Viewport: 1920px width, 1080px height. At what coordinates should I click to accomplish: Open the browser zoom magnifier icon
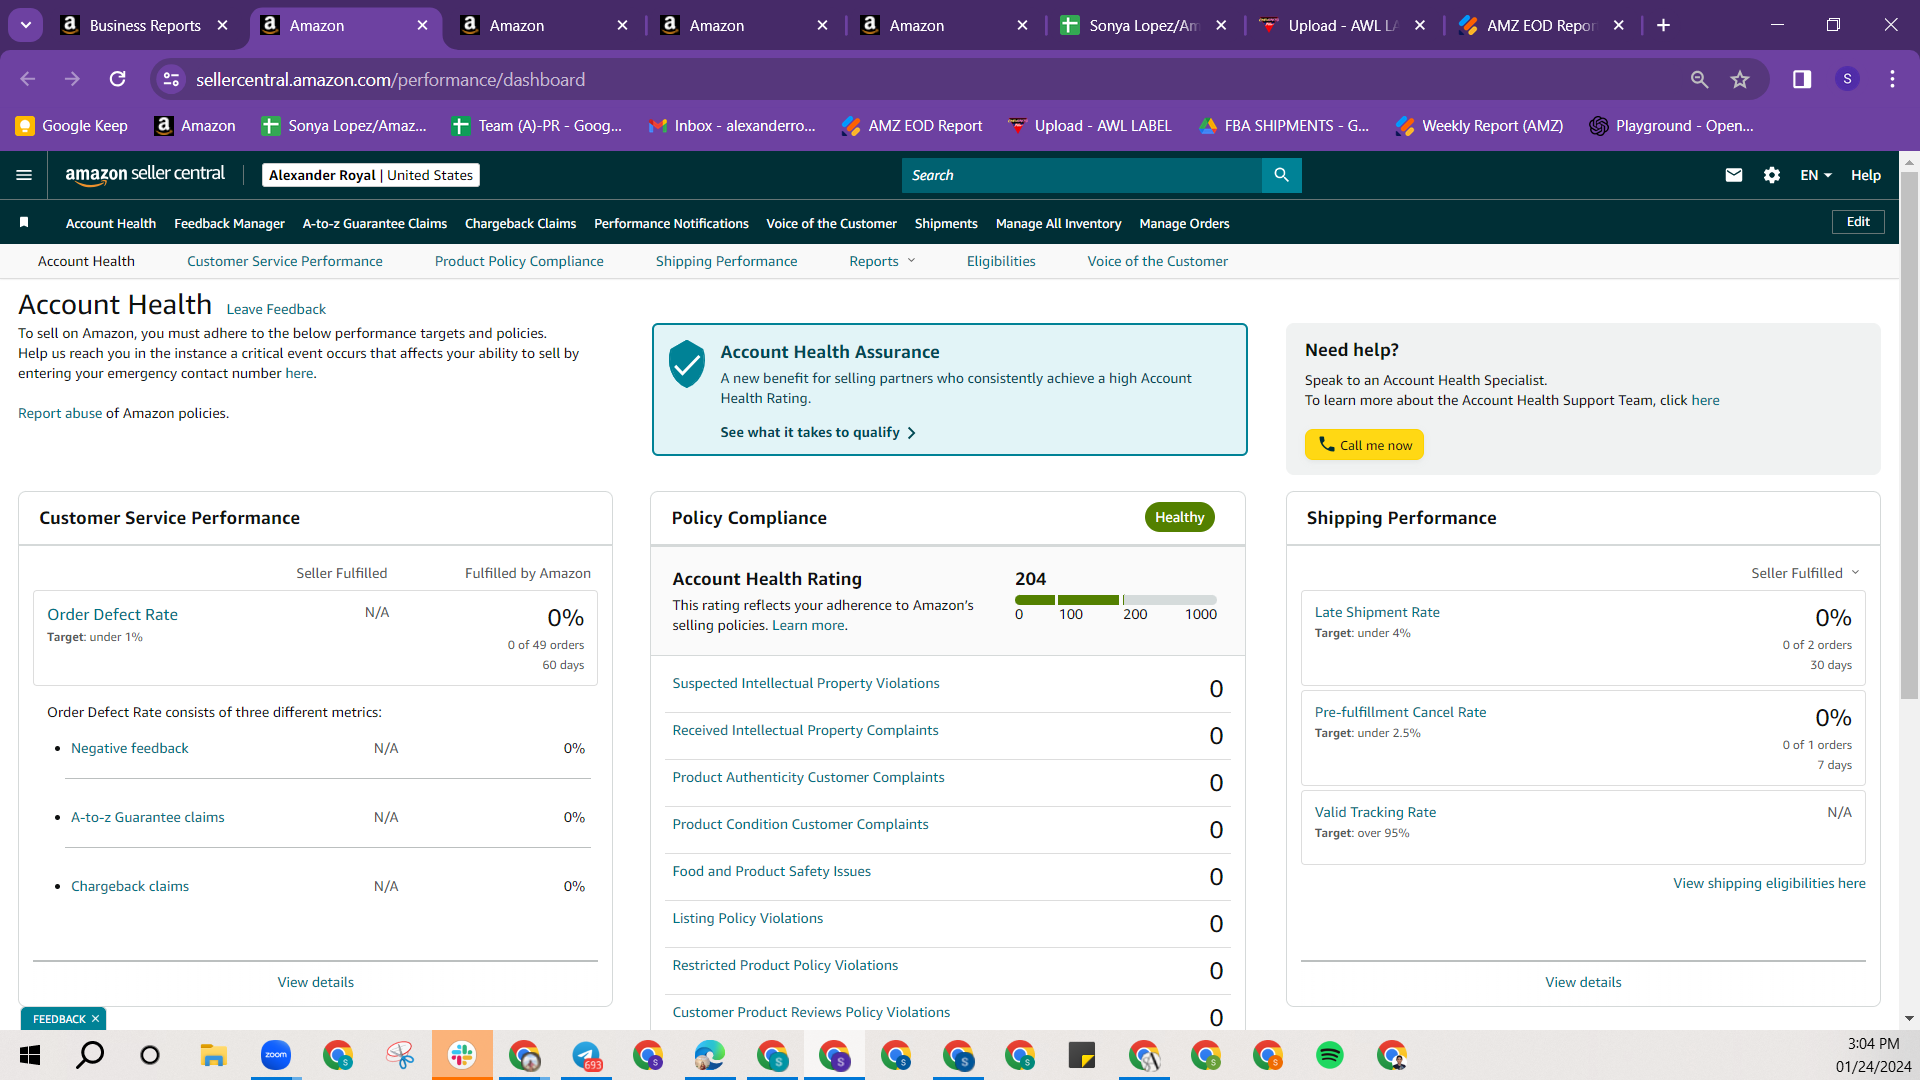(x=1699, y=79)
